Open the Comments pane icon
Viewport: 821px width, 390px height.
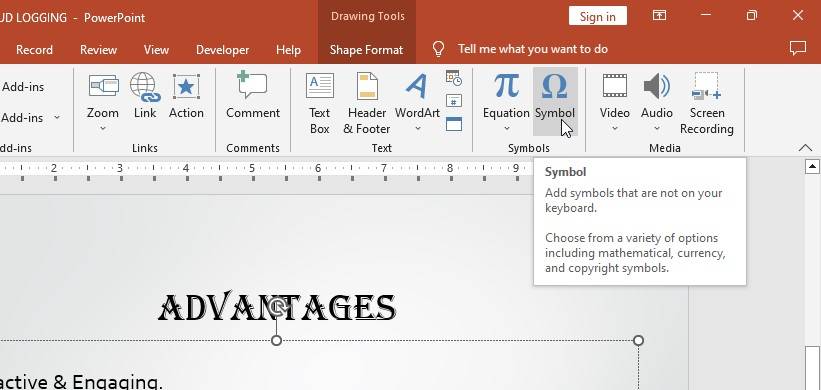(x=797, y=49)
